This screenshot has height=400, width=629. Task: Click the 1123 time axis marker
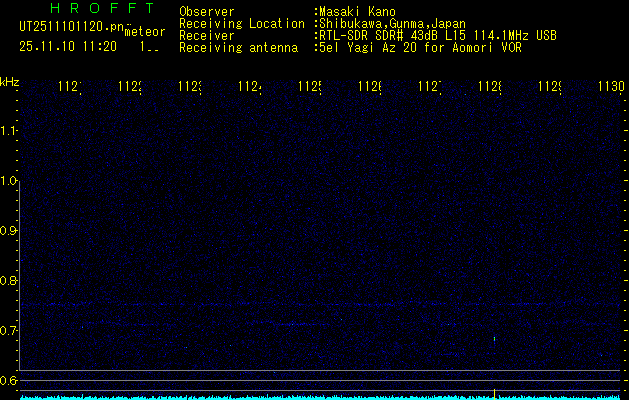click(190, 86)
